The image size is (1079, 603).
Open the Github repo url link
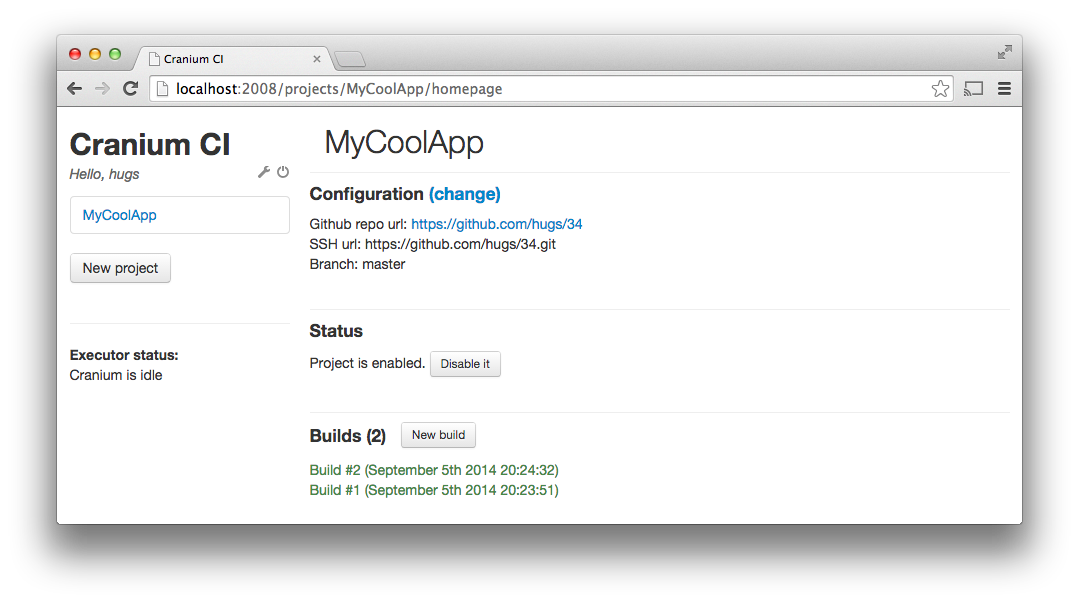(497, 224)
